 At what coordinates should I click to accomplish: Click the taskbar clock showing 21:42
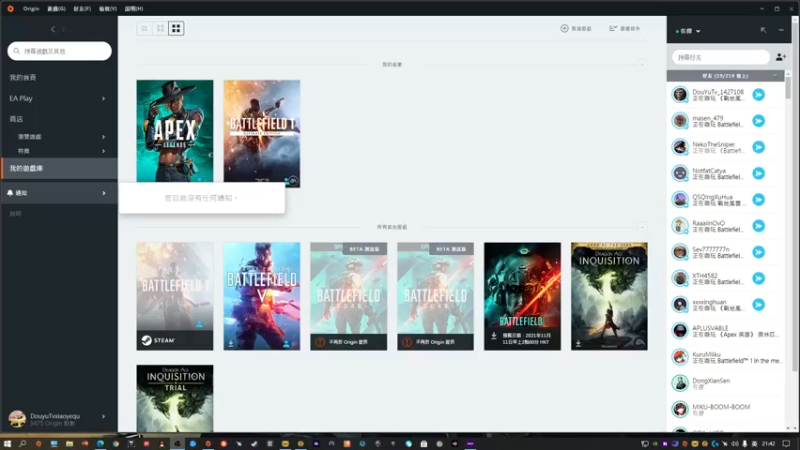tap(768, 444)
